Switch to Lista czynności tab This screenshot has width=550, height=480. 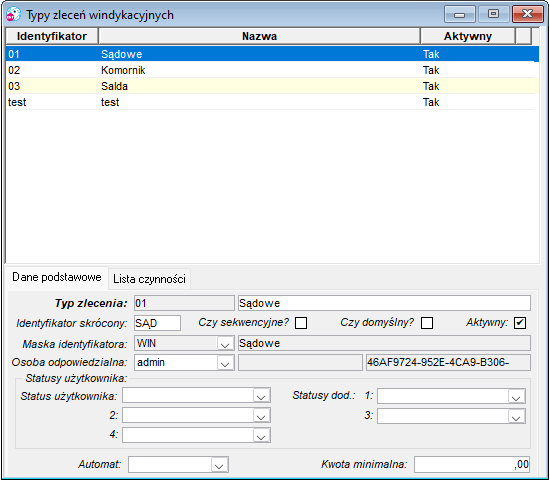pyautogui.click(x=149, y=279)
